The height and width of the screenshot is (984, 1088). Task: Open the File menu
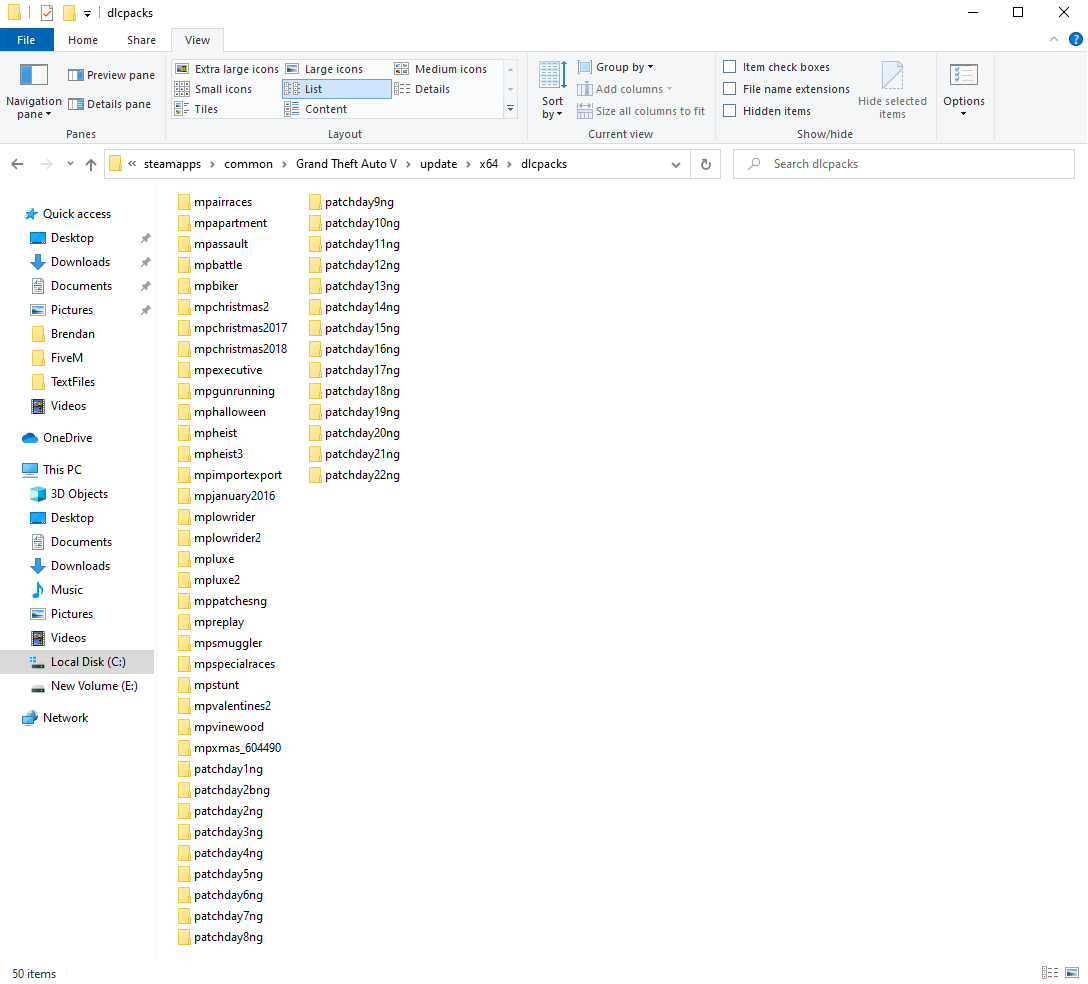click(26, 40)
